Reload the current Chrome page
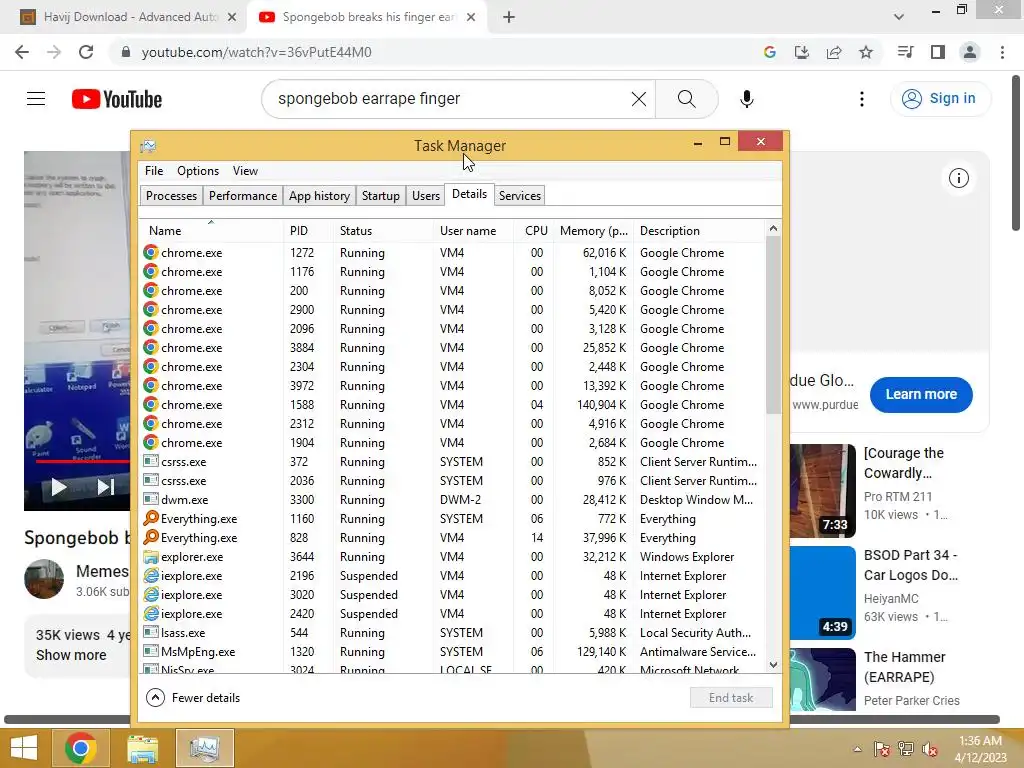 [x=86, y=52]
